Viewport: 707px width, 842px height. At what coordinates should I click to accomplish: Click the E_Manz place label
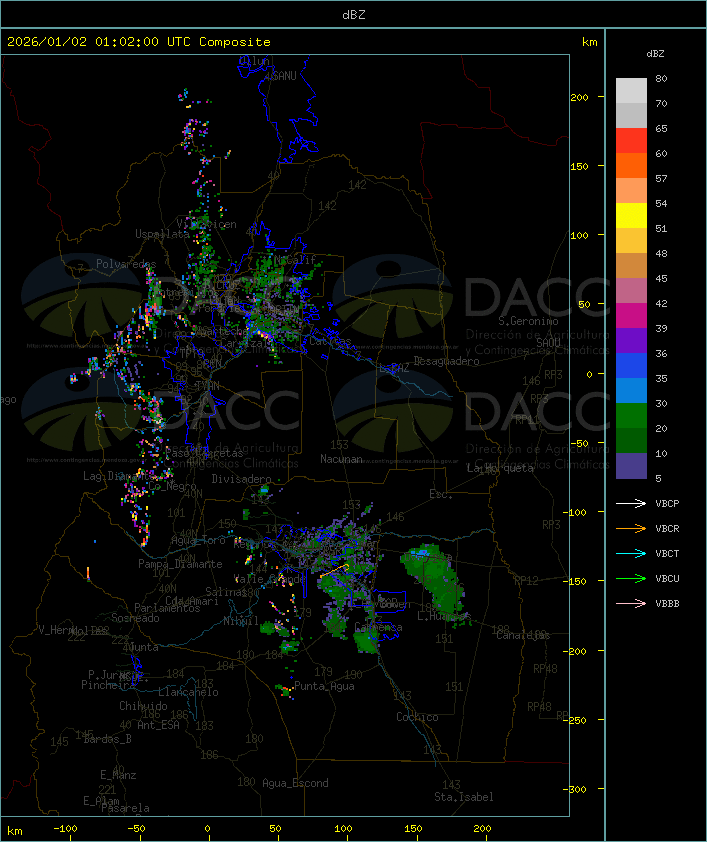point(118,775)
